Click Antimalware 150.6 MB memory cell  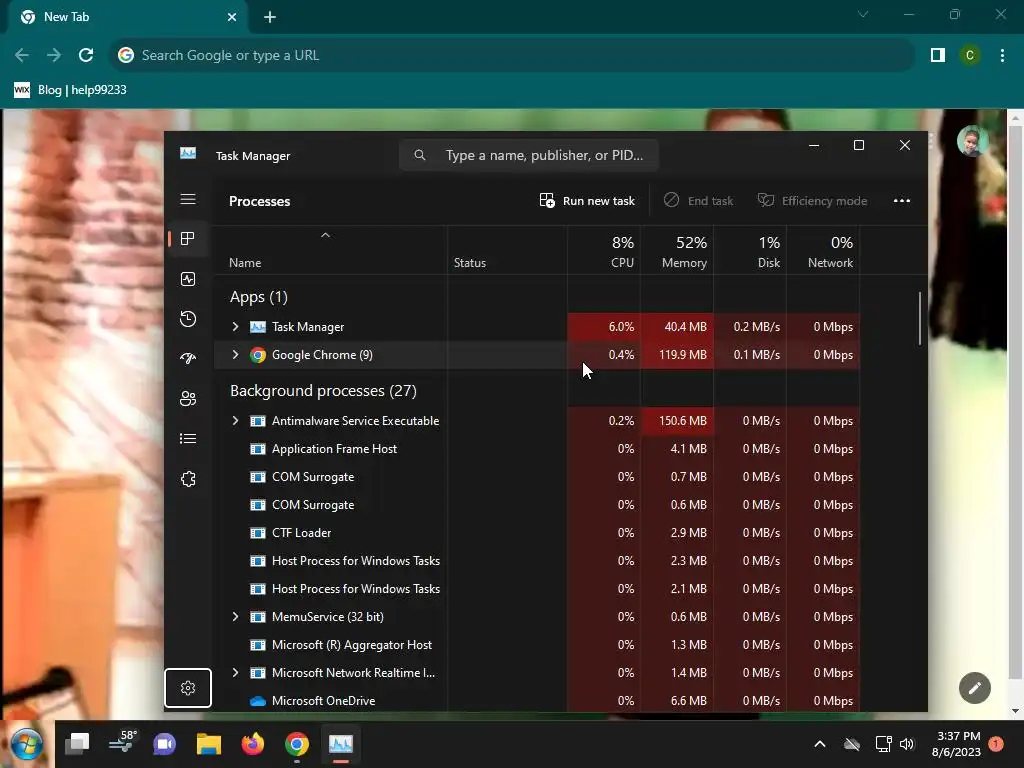click(677, 421)
